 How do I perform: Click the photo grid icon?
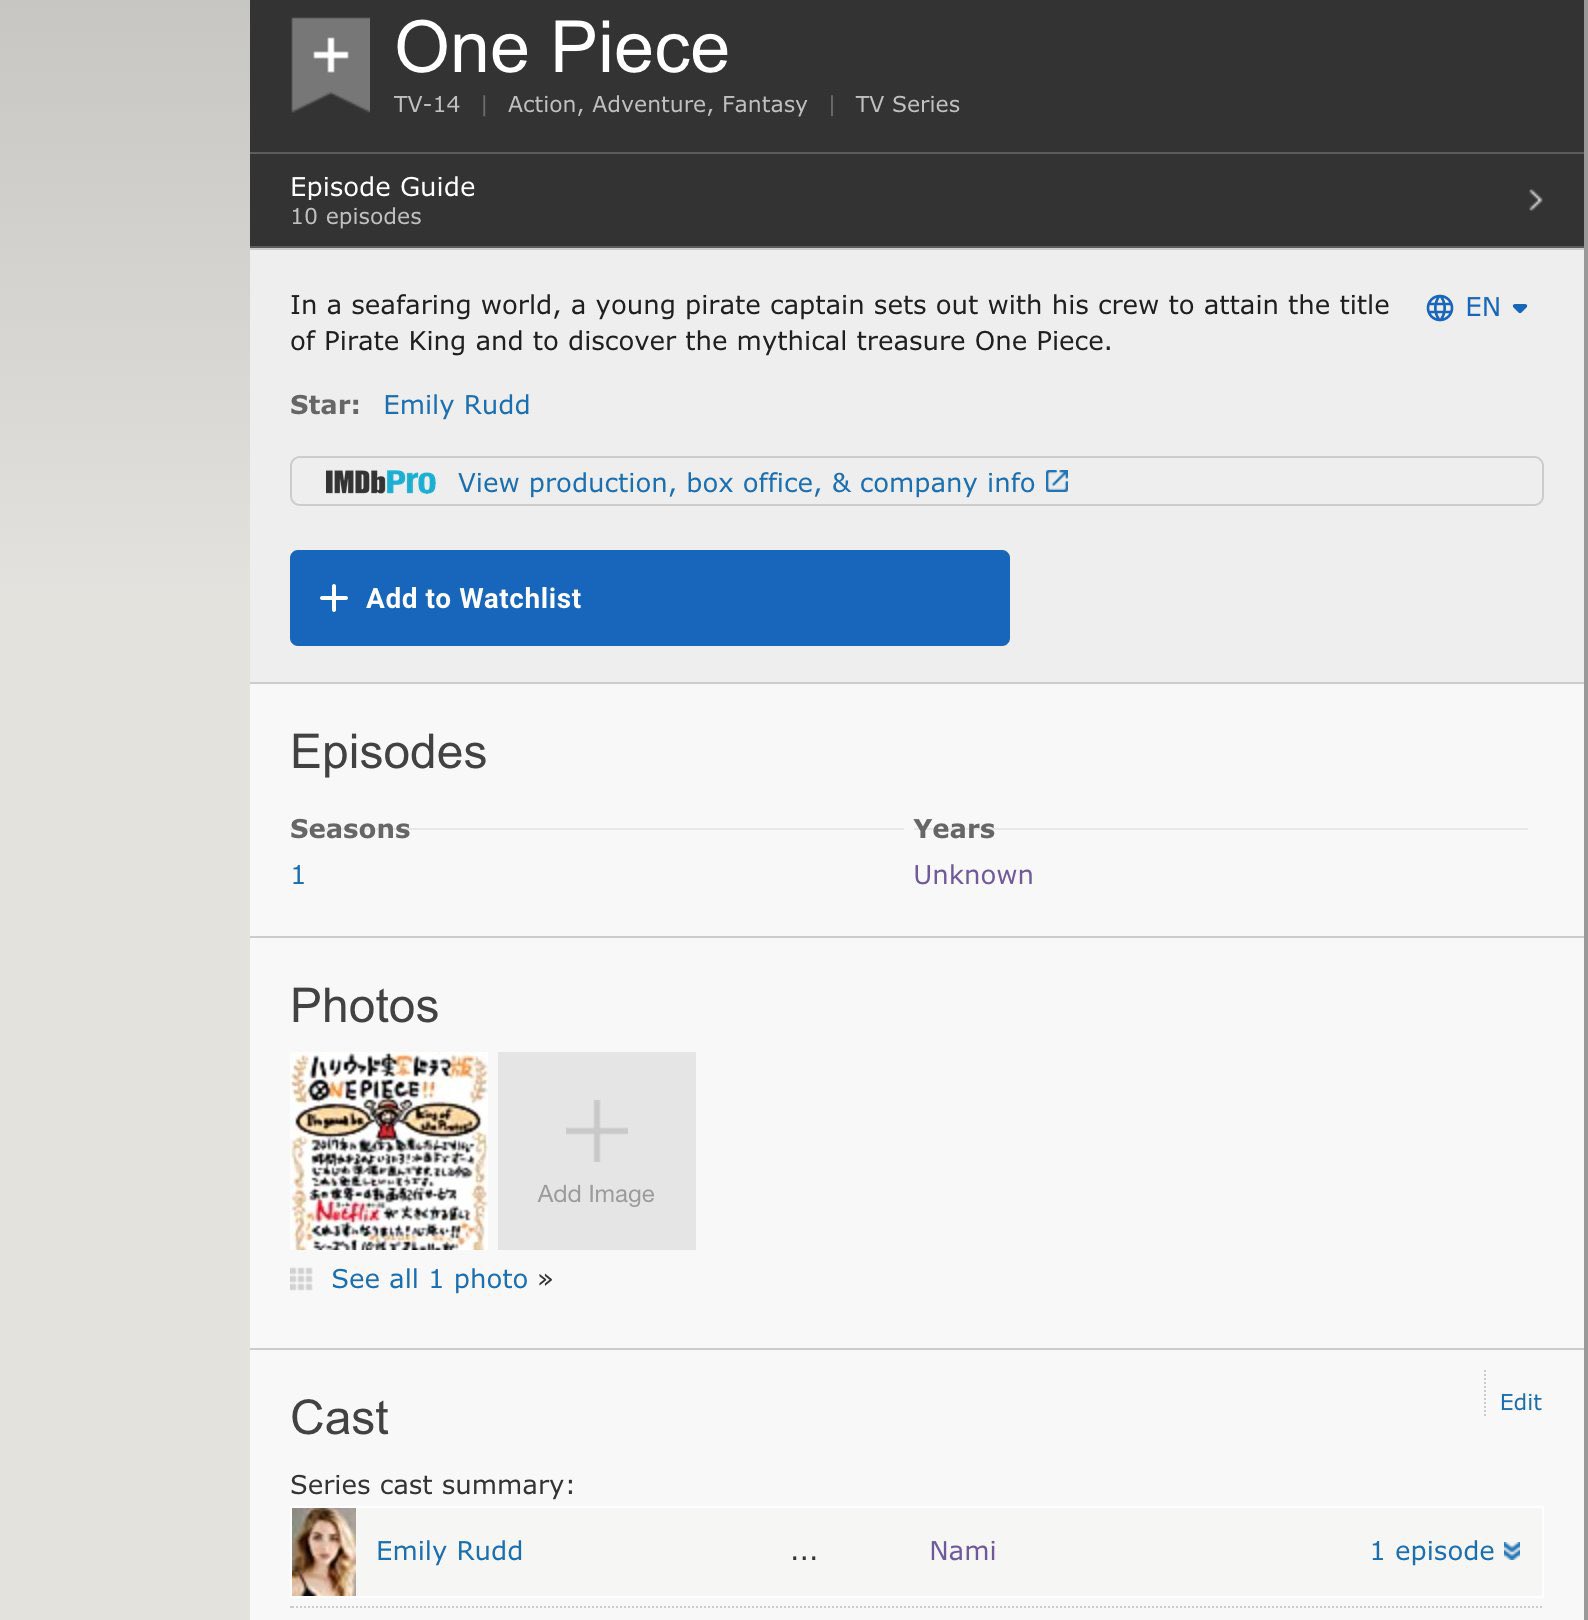301,1279
